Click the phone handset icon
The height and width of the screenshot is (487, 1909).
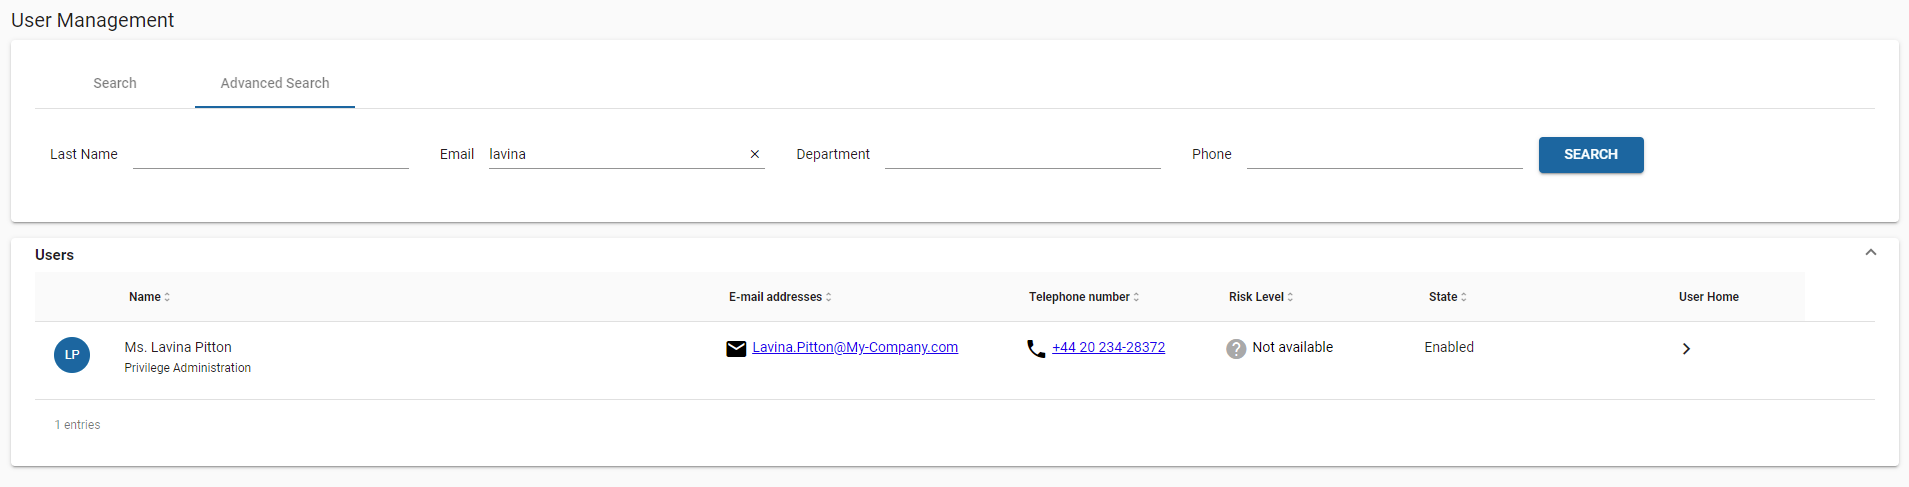[1036, 348]
